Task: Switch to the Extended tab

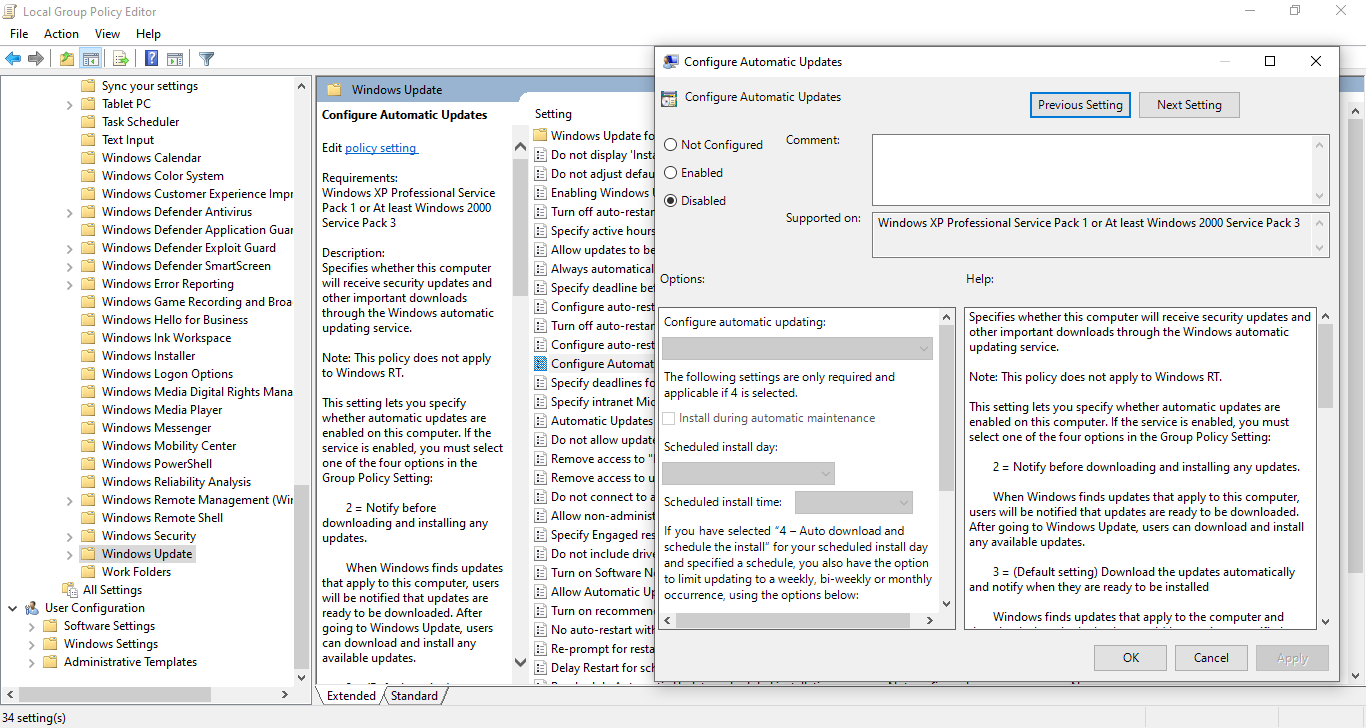Action: pyautogui.click(x=351, y=696)
